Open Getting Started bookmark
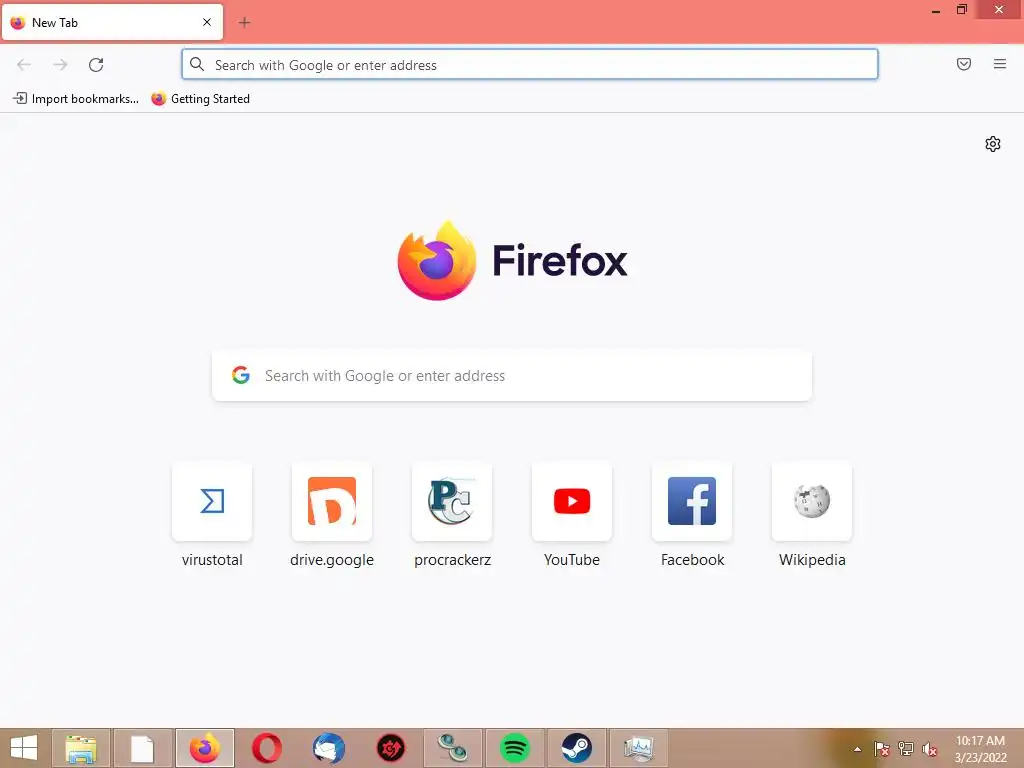Screen dimensions: 1024x768 200,99
